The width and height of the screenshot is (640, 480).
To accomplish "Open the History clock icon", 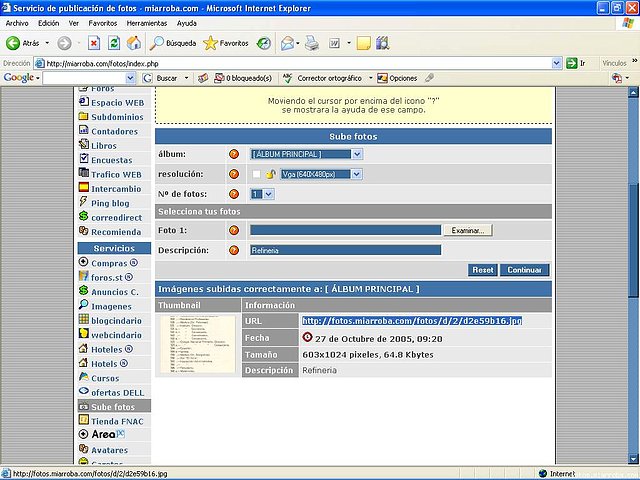I will point(264,43).
